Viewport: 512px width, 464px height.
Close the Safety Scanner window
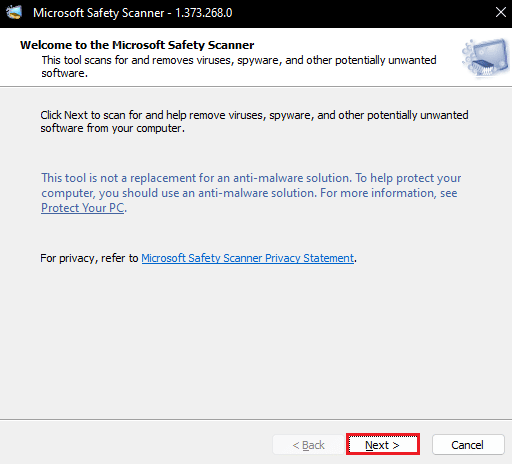point(500,13)
